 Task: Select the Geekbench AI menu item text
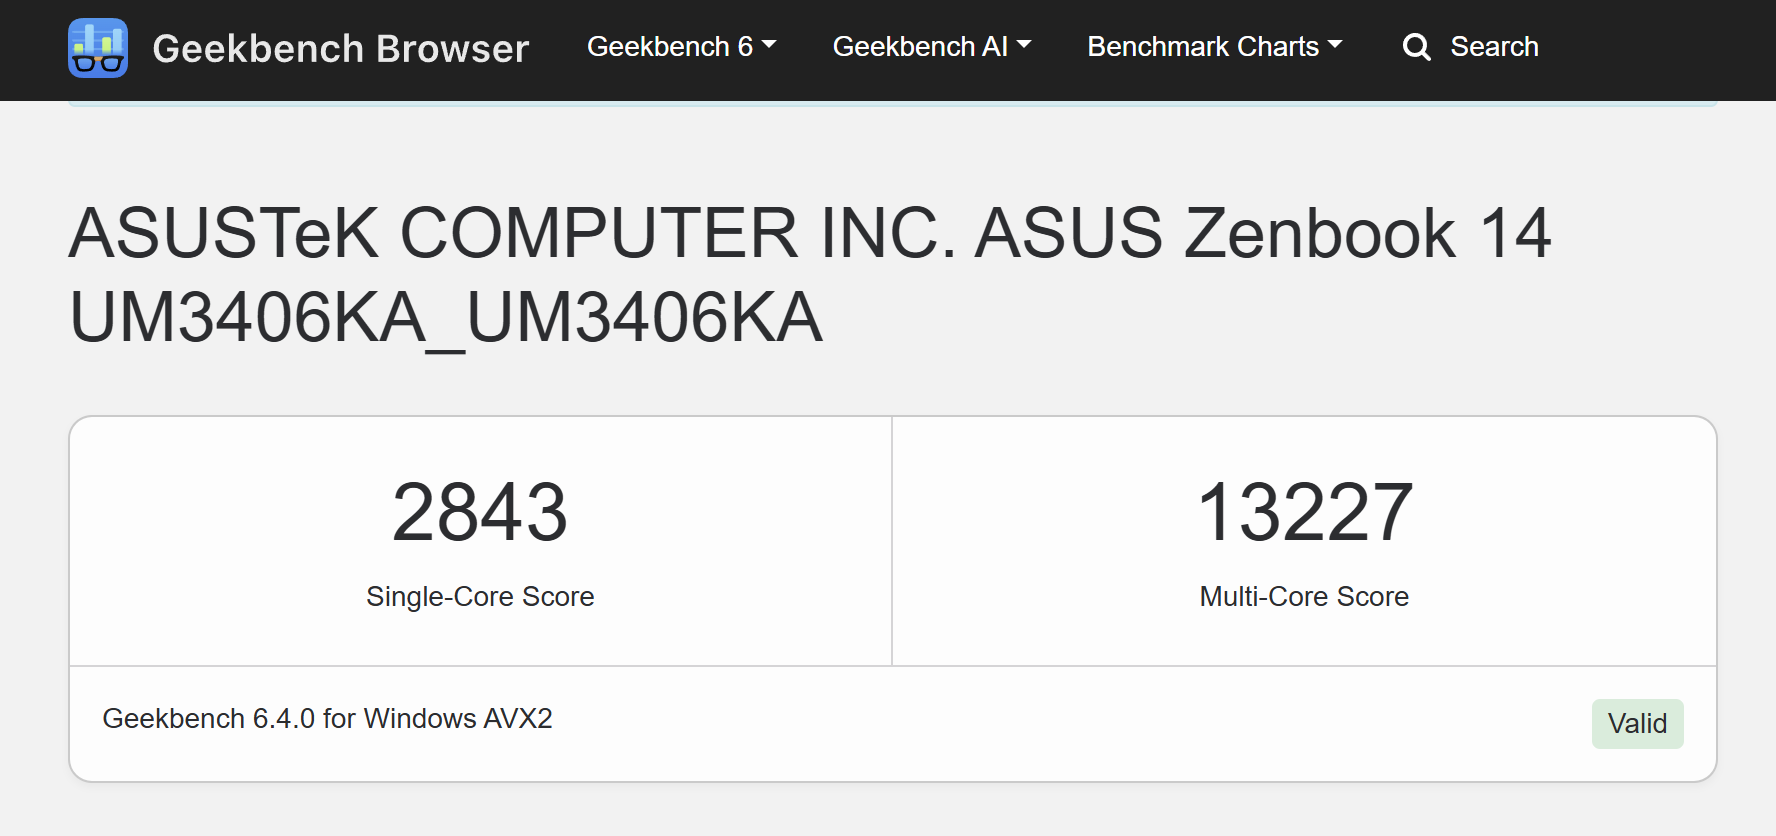click(920, 46)
